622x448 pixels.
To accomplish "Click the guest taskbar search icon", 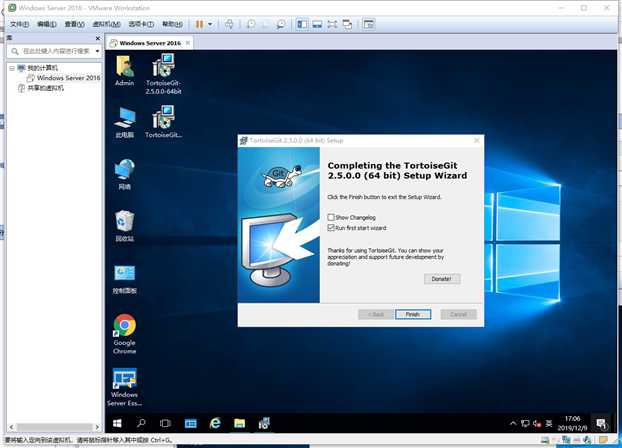I will tap(141, 423).
